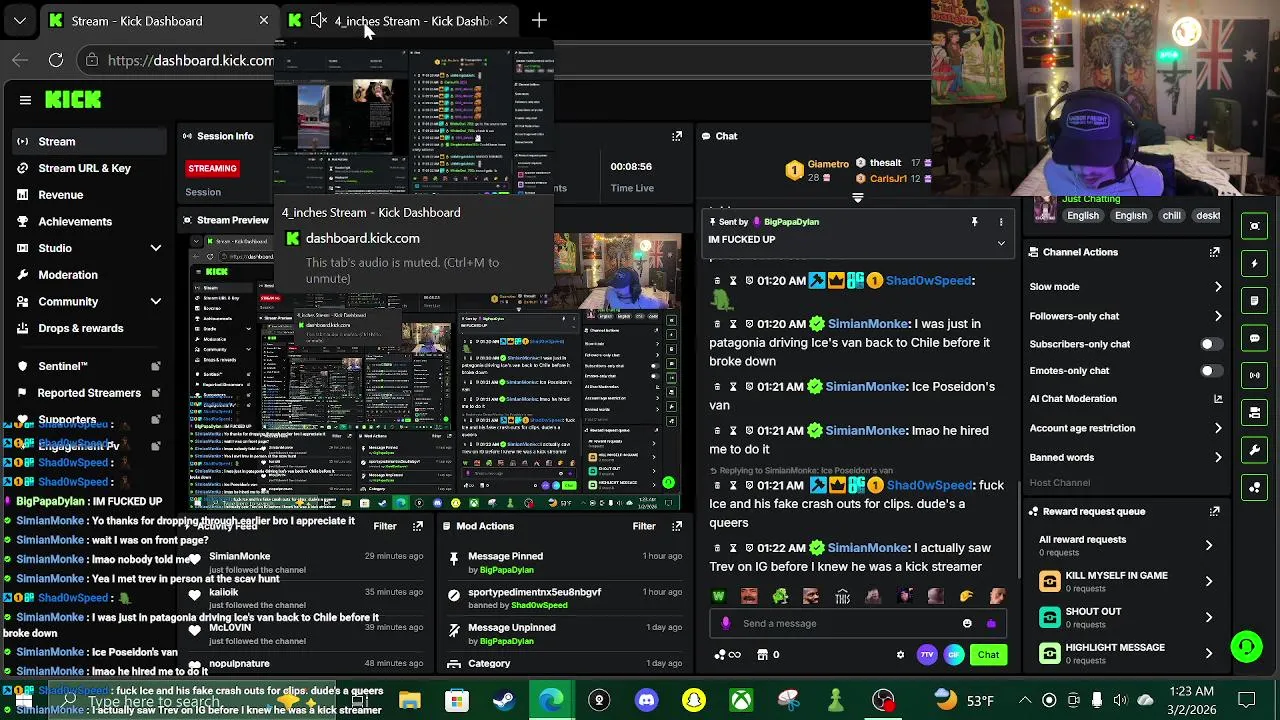Viewport: 1280px width, 720px height.
Task: Click the Message Pinned mod action entry
Action: pyautogui.click(x=565, y=563)
